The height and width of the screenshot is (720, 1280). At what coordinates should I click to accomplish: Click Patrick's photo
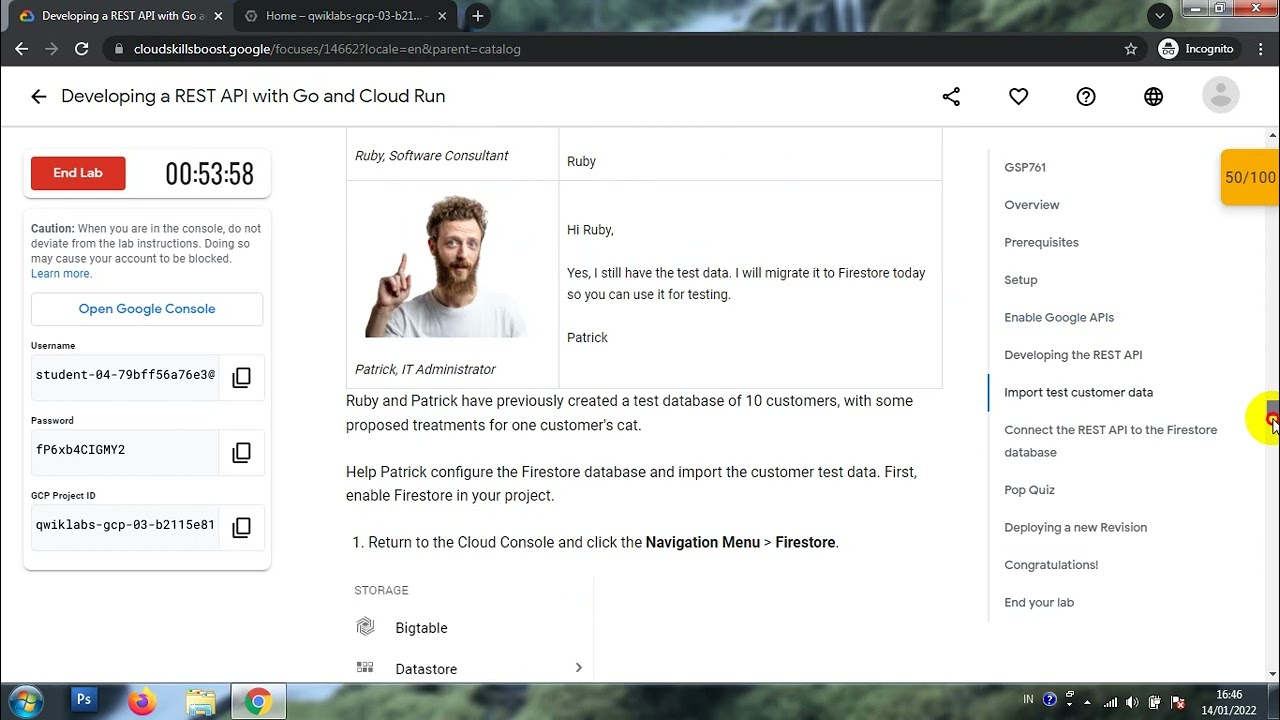446,266
